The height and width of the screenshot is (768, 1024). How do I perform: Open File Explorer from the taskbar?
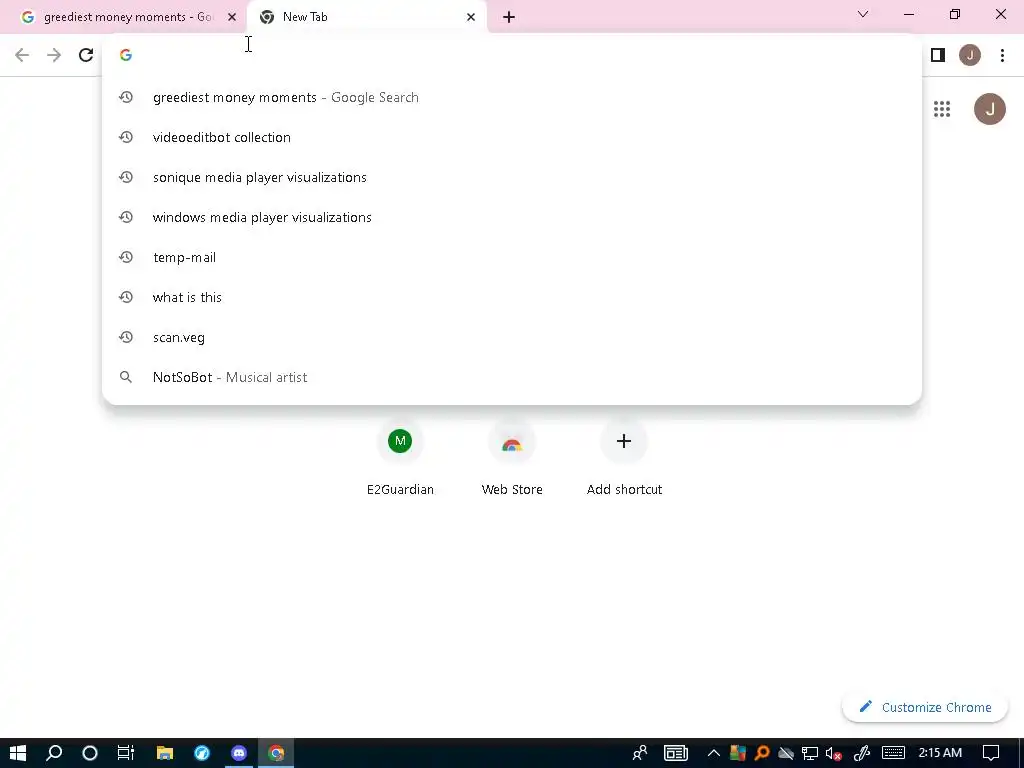point(165,753)
